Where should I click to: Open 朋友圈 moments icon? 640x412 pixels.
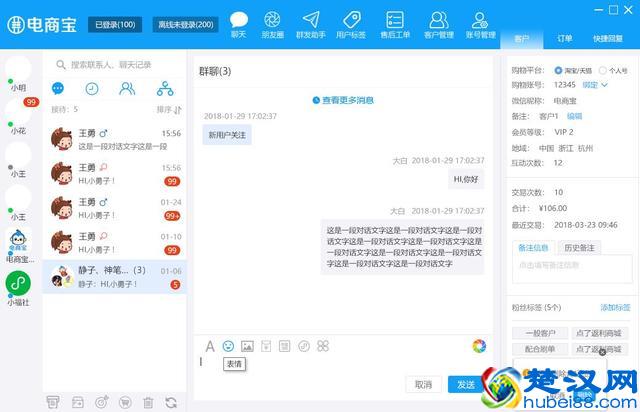click(272, 24)
